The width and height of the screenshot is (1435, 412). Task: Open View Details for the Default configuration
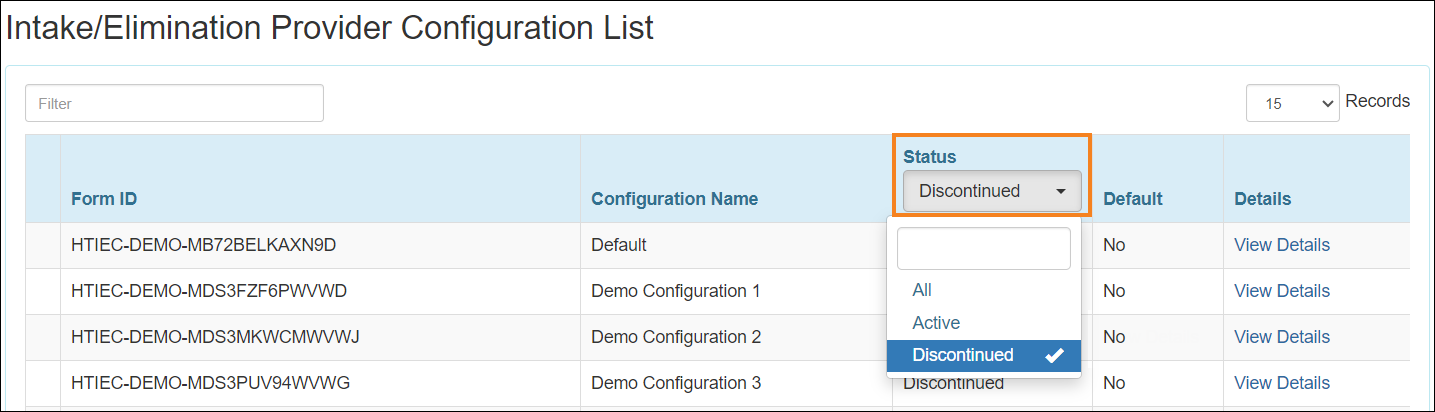[1282, 245]
